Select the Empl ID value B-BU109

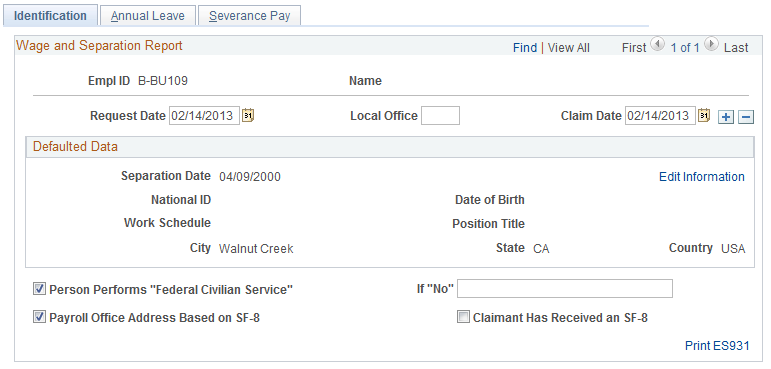click(163, 81)
